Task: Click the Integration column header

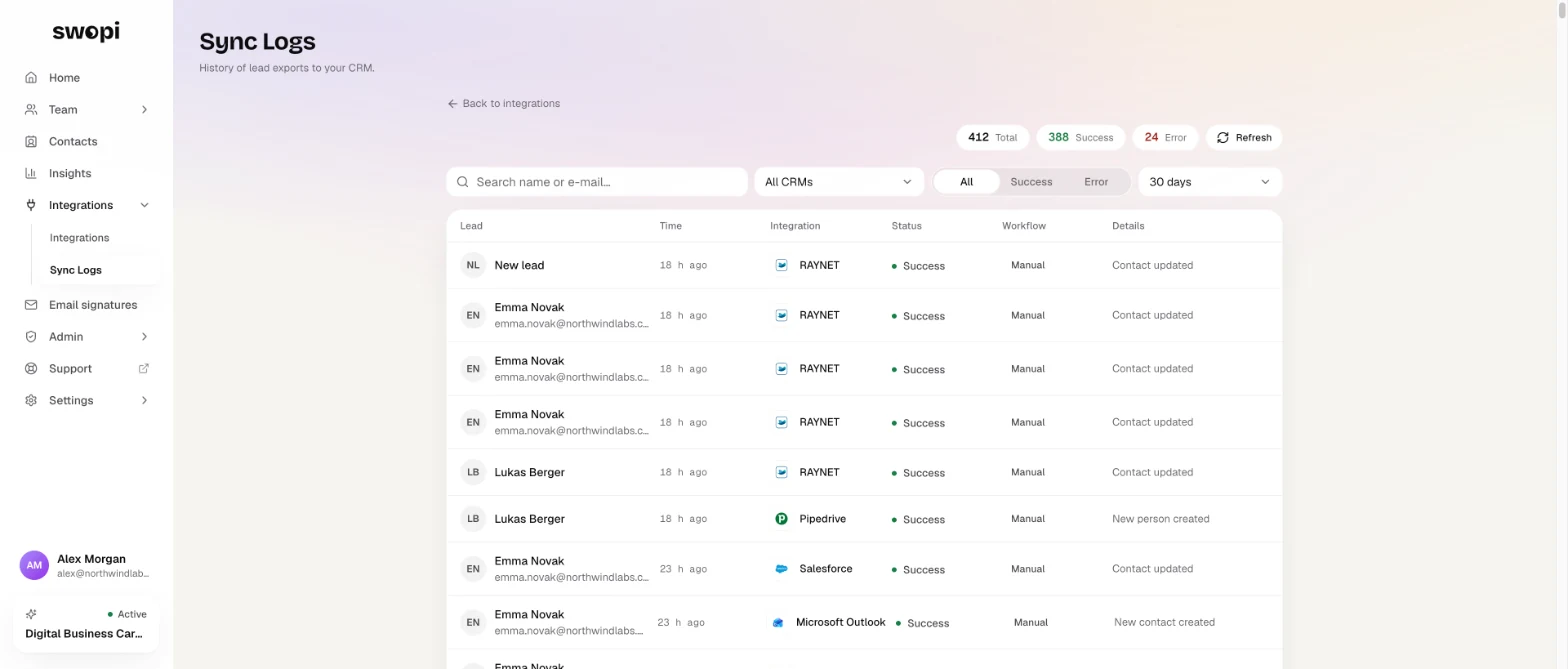Action: tap(795, 226)
